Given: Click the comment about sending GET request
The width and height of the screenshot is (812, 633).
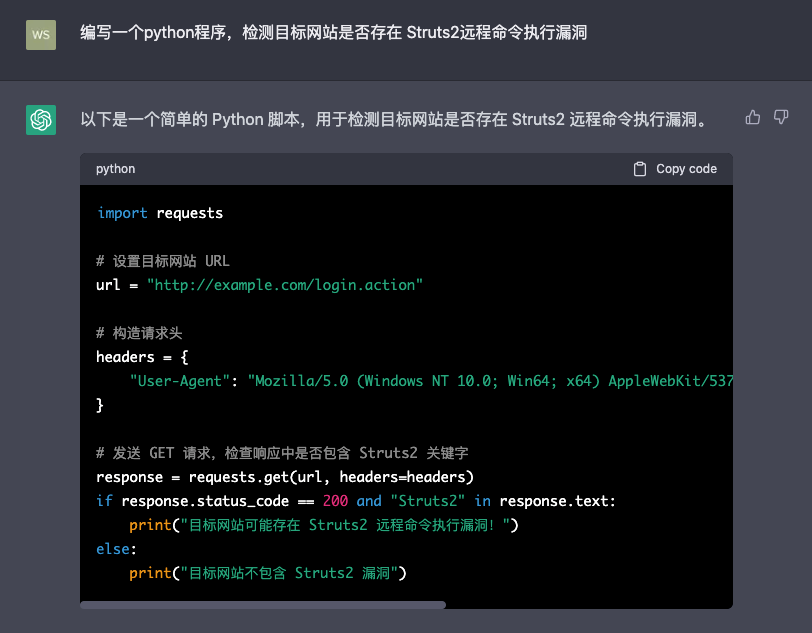Looking at the screenshot, I should pos(282,453).
